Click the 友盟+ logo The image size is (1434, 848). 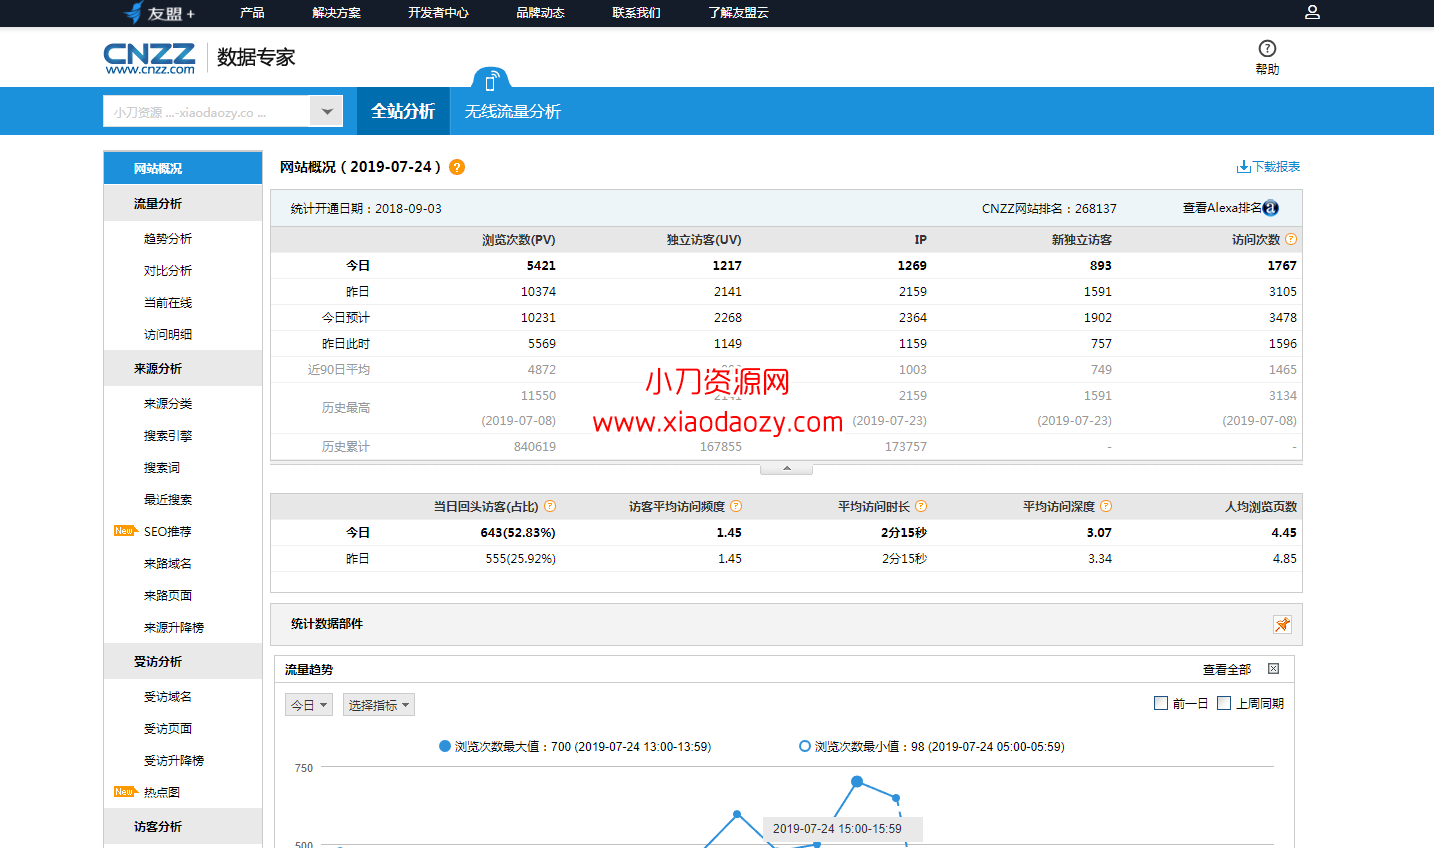160,13
